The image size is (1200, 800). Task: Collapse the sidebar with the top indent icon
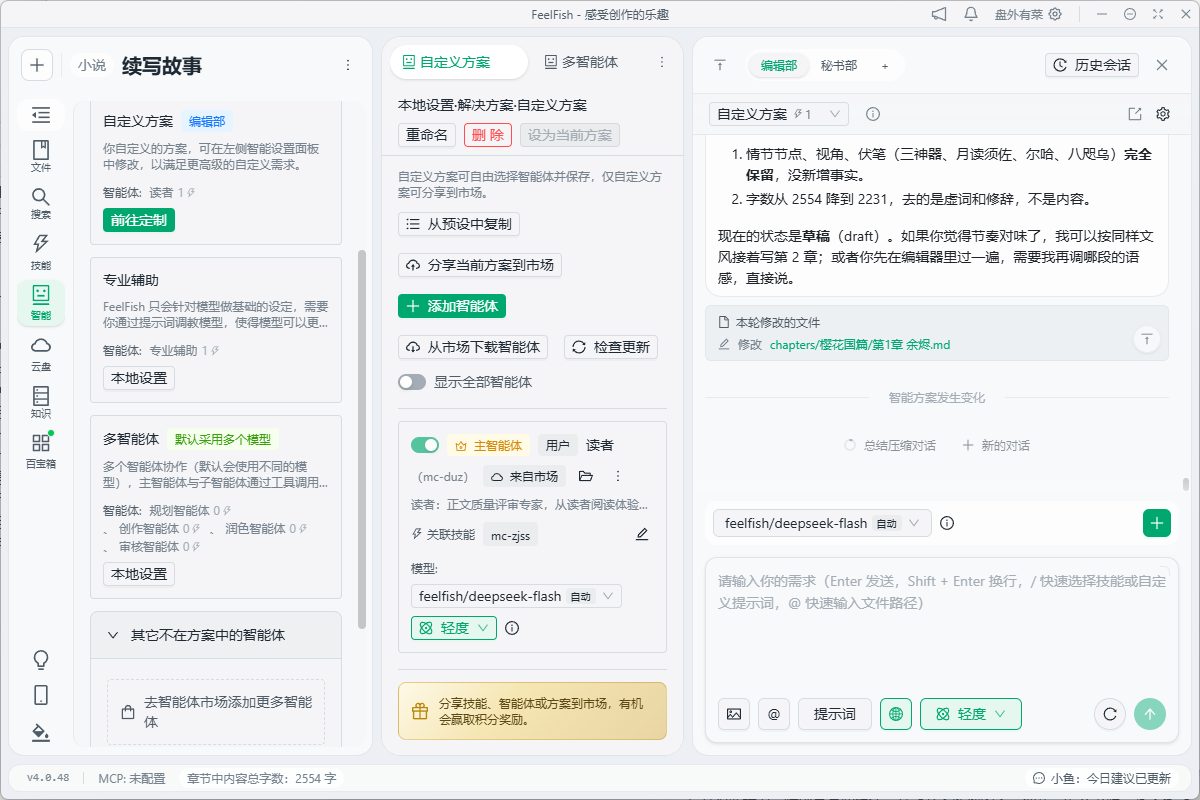pos(41,115)
